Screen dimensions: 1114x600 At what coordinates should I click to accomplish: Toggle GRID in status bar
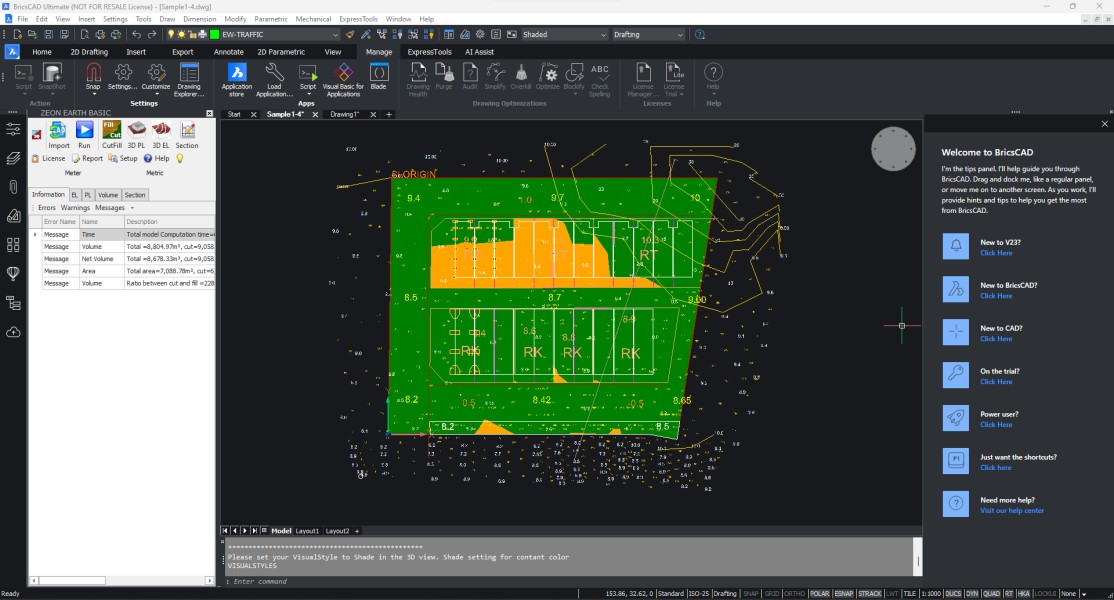click(772, 594)
